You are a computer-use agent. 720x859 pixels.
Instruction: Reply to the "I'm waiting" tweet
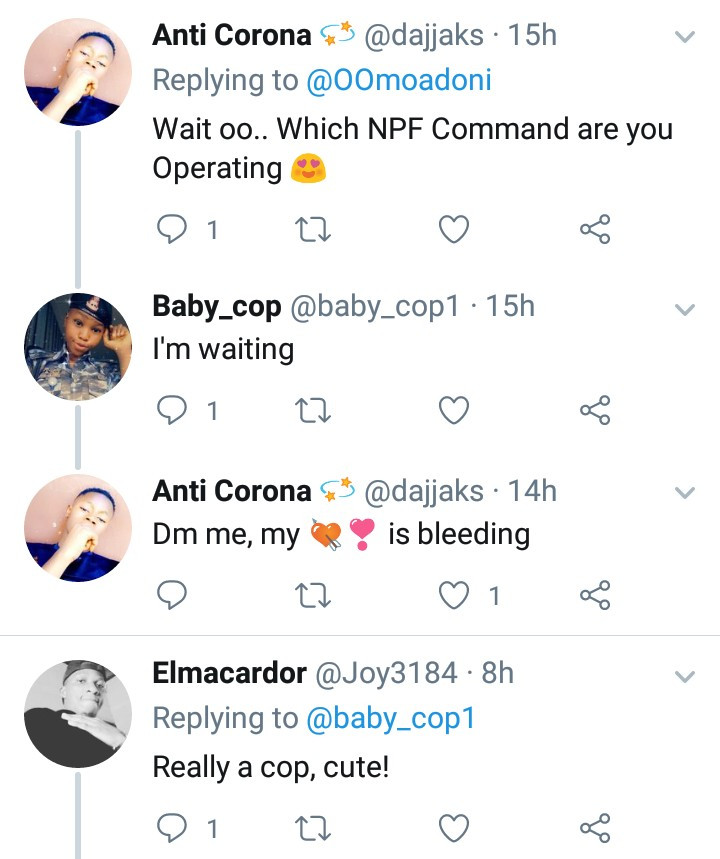tap(174, 410)
